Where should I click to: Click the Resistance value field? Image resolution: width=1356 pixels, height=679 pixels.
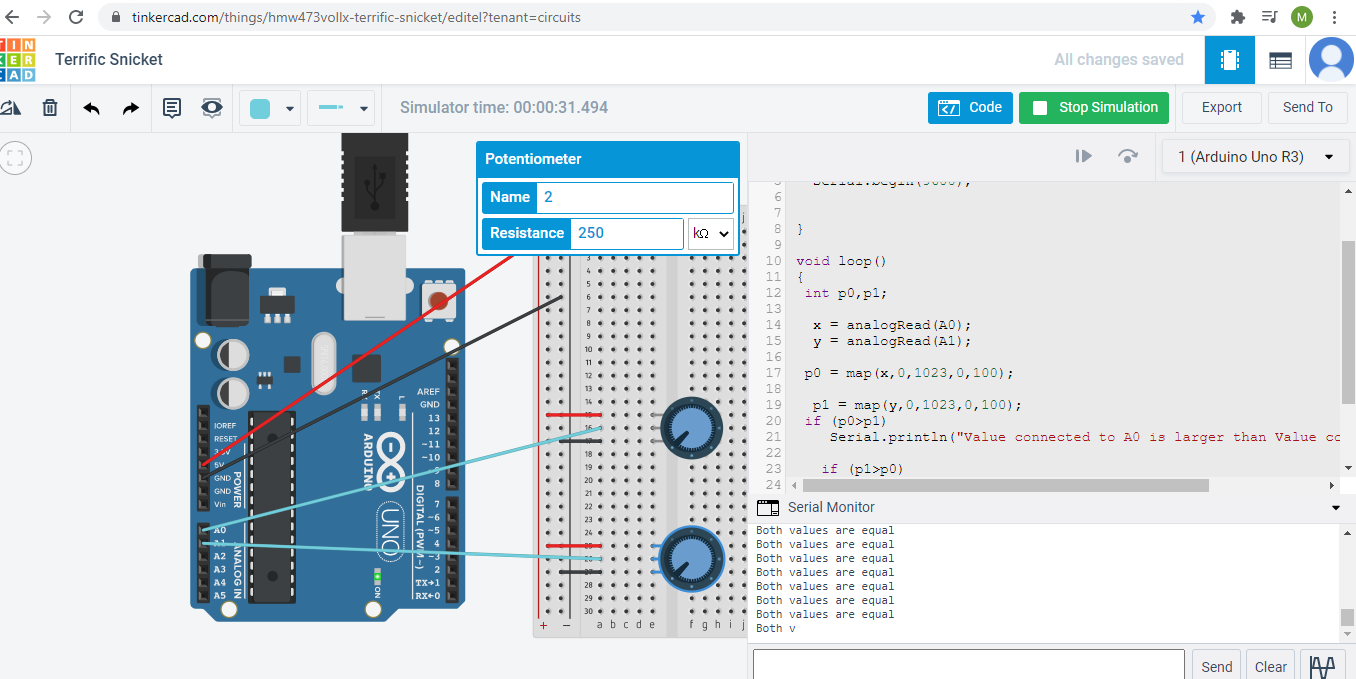[627, 233]
